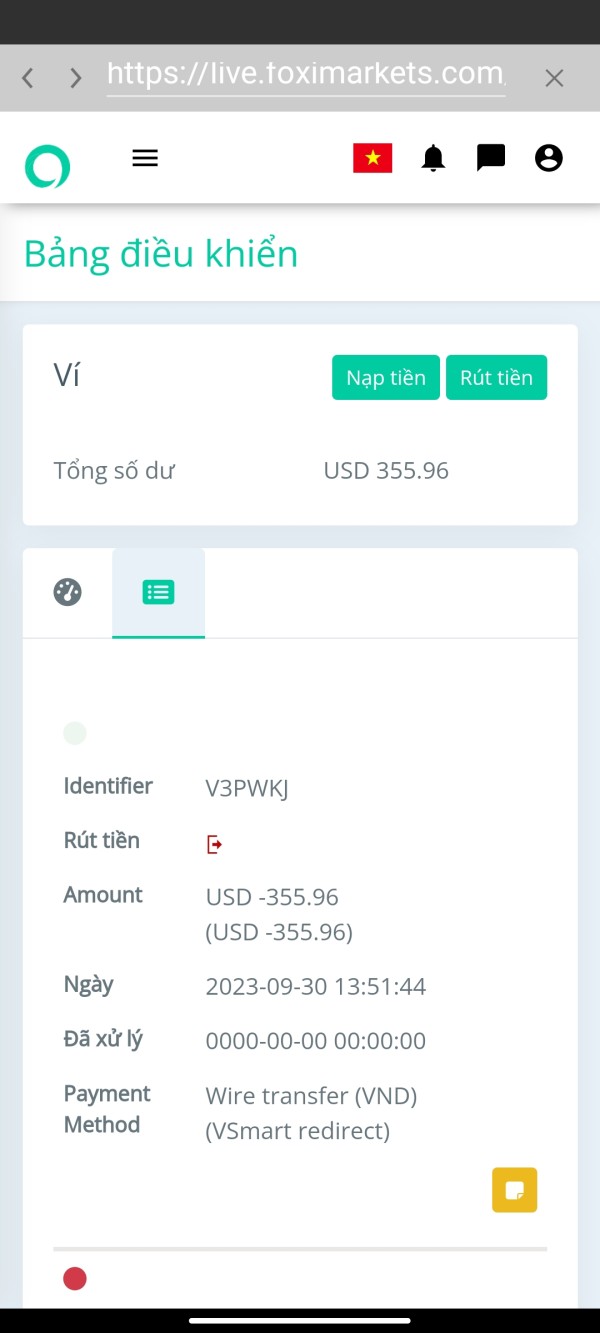Open the chat messages icon
Image resolution: width=600 pixels, height=1333 pixels.
[x=490, y=158]
